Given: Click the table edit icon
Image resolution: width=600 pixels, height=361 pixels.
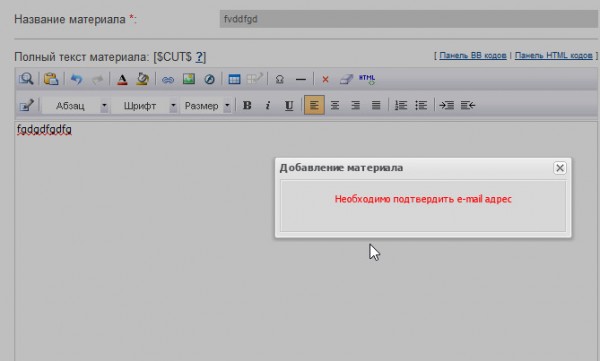Looking at the screenshot, I should pos(254,79).
